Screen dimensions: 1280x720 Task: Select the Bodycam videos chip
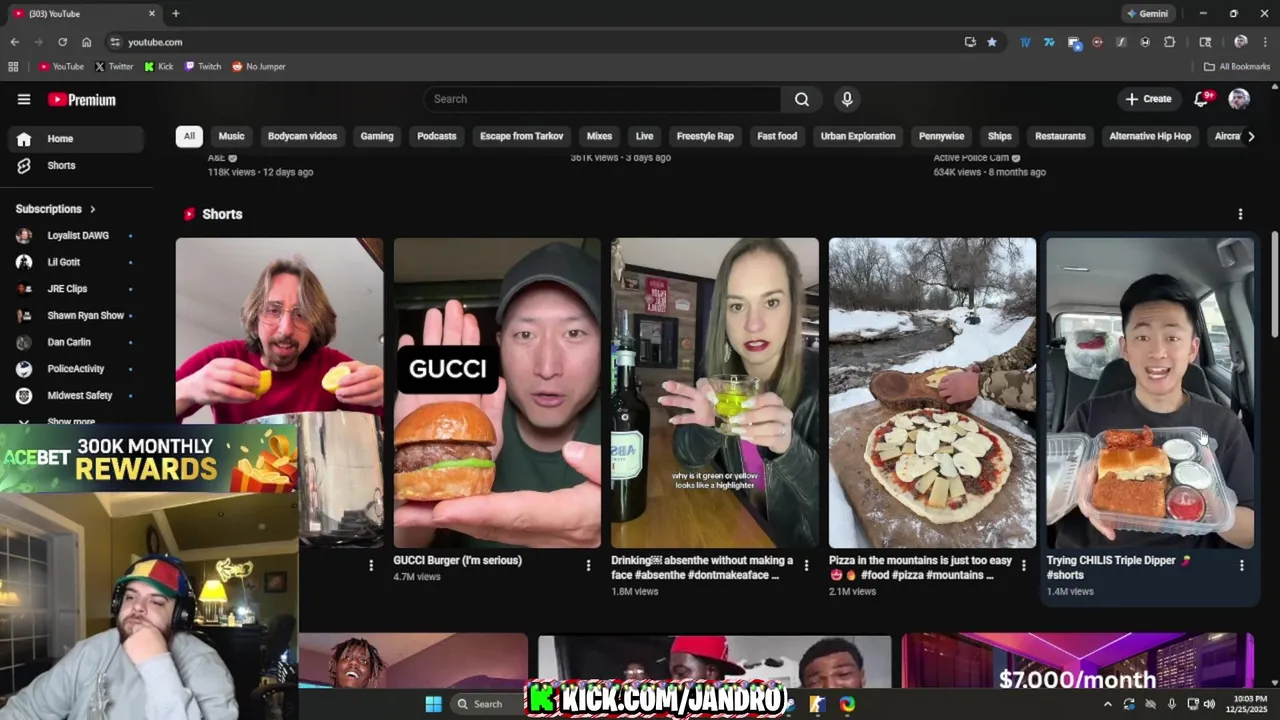pos(302,136)
